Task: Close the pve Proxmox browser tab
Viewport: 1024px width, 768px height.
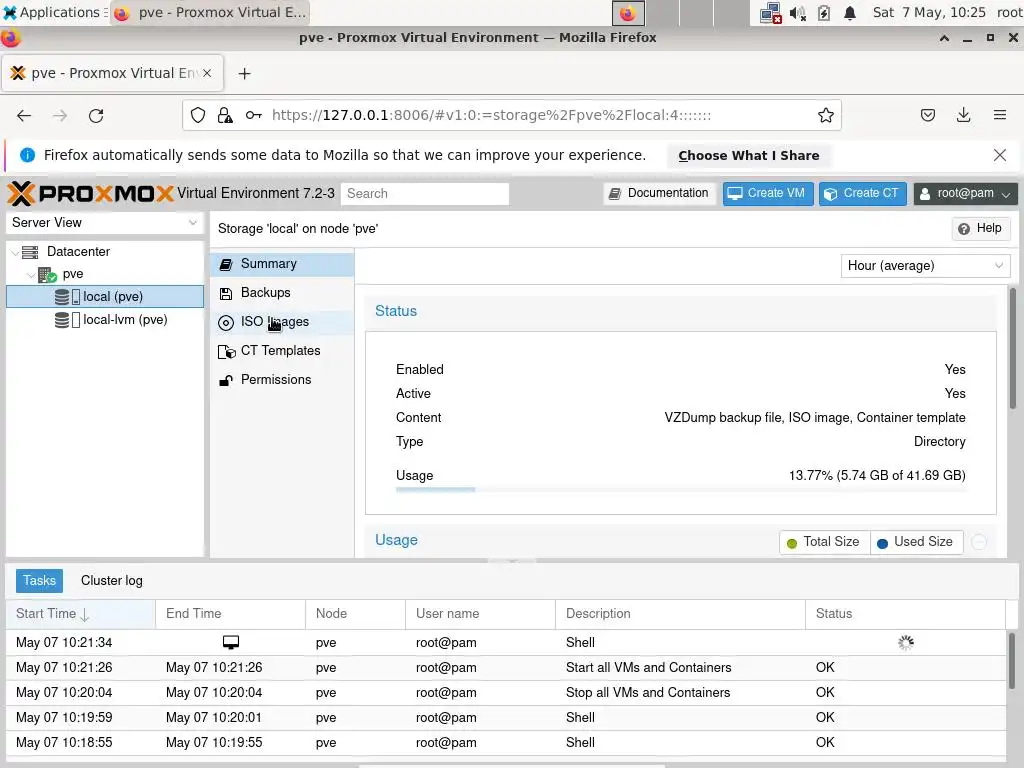Action: [x=207, y=73]
